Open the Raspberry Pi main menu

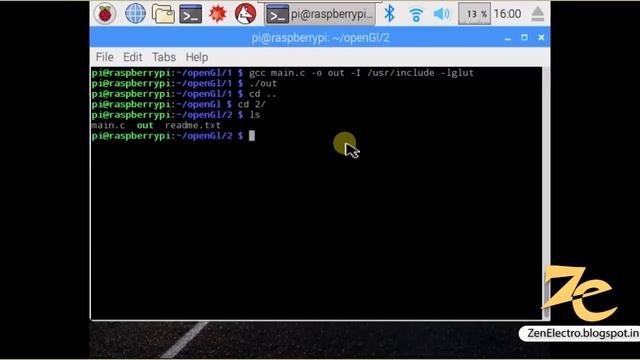pyautogui.click(x=105, y=14)
